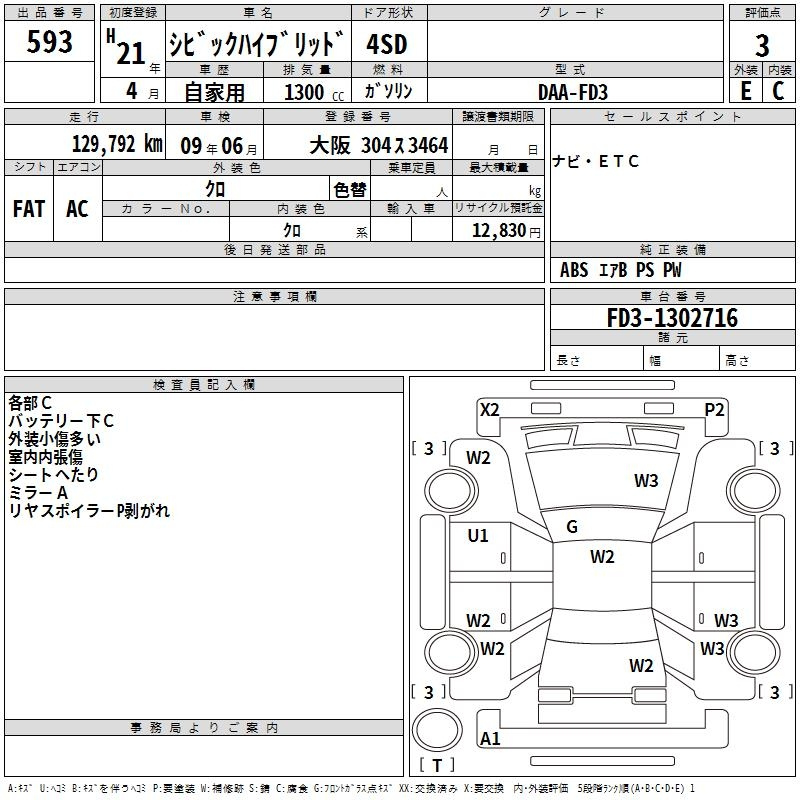800x800 pixels.
Task: Select inspector note シートへたり
Action: point(53,474)
